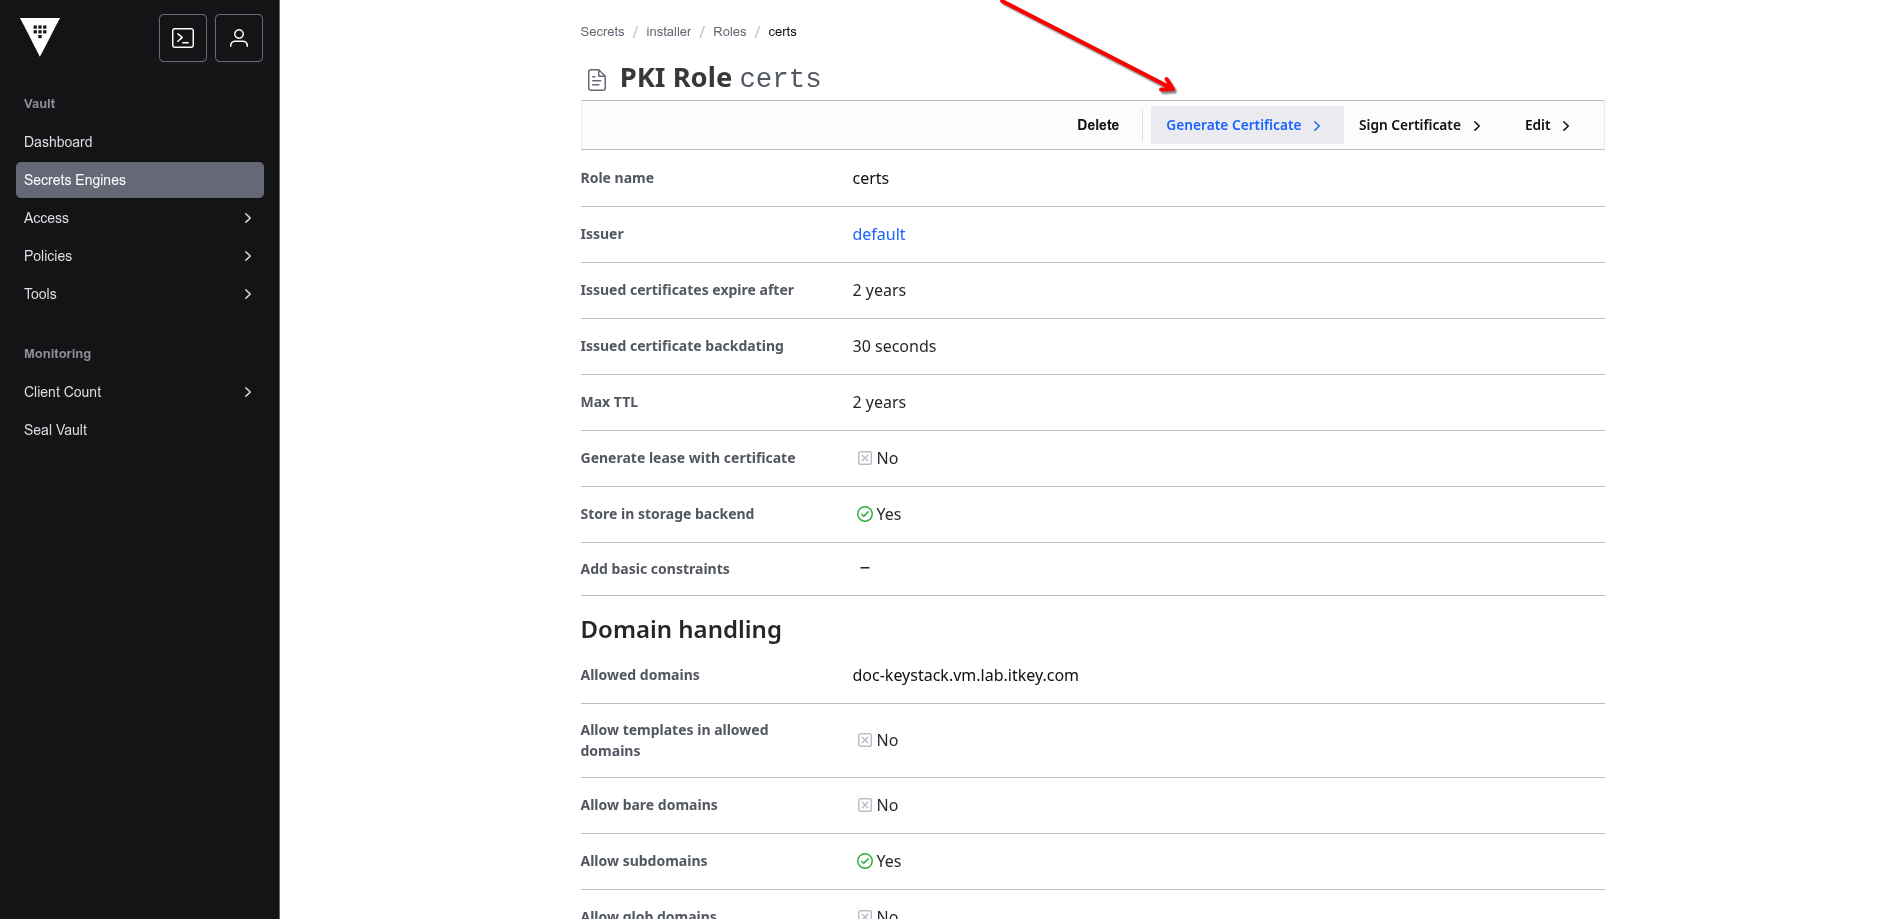
Task: Click the X icon beside Allow bare domains
Action: pos(864,805)
